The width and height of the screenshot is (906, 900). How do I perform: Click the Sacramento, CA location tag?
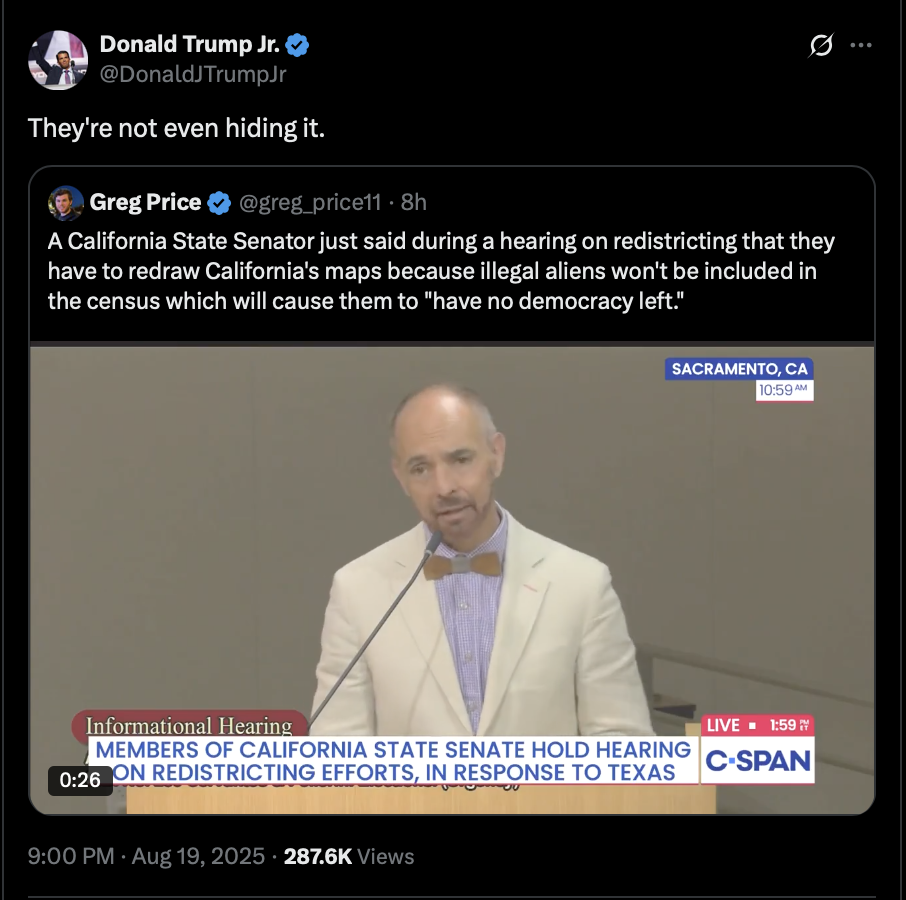pos(739,369)
